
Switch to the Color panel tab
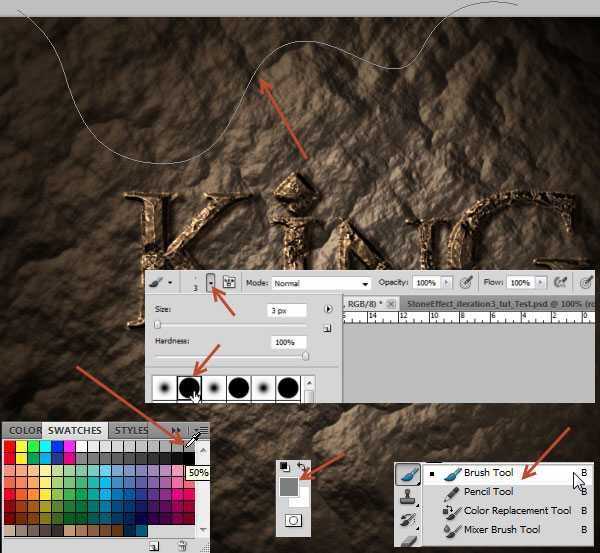pyautogui.click(x=25, y=431)
